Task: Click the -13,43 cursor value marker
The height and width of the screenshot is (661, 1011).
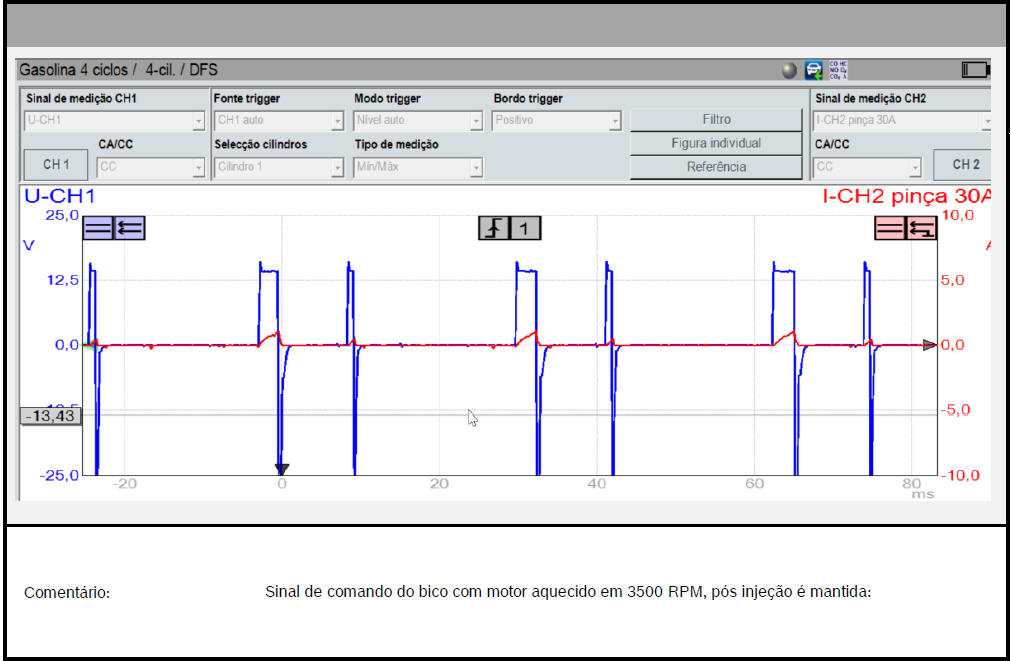Action: click(x=50, y=416)
